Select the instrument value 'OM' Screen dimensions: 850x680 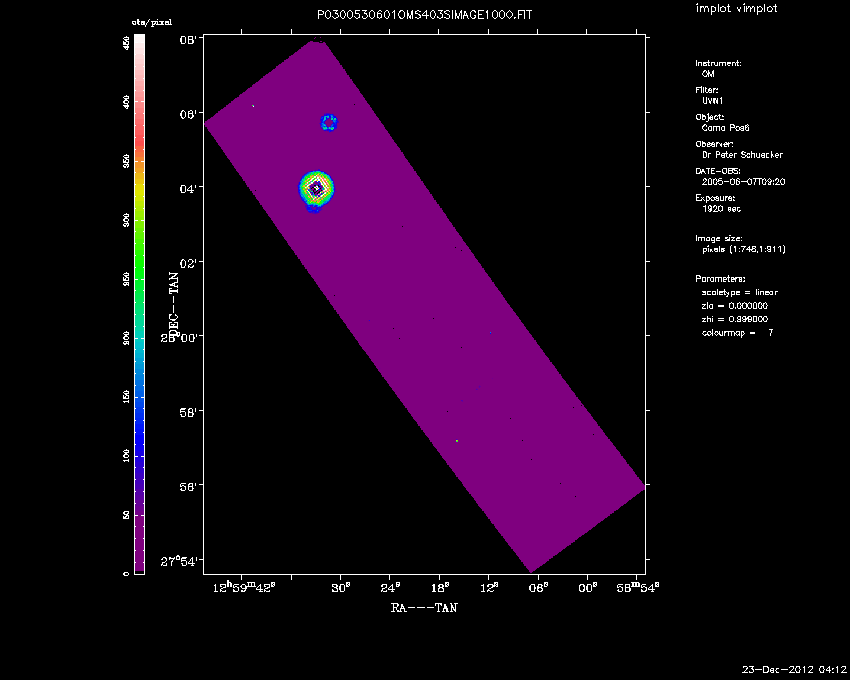(708, 74)
